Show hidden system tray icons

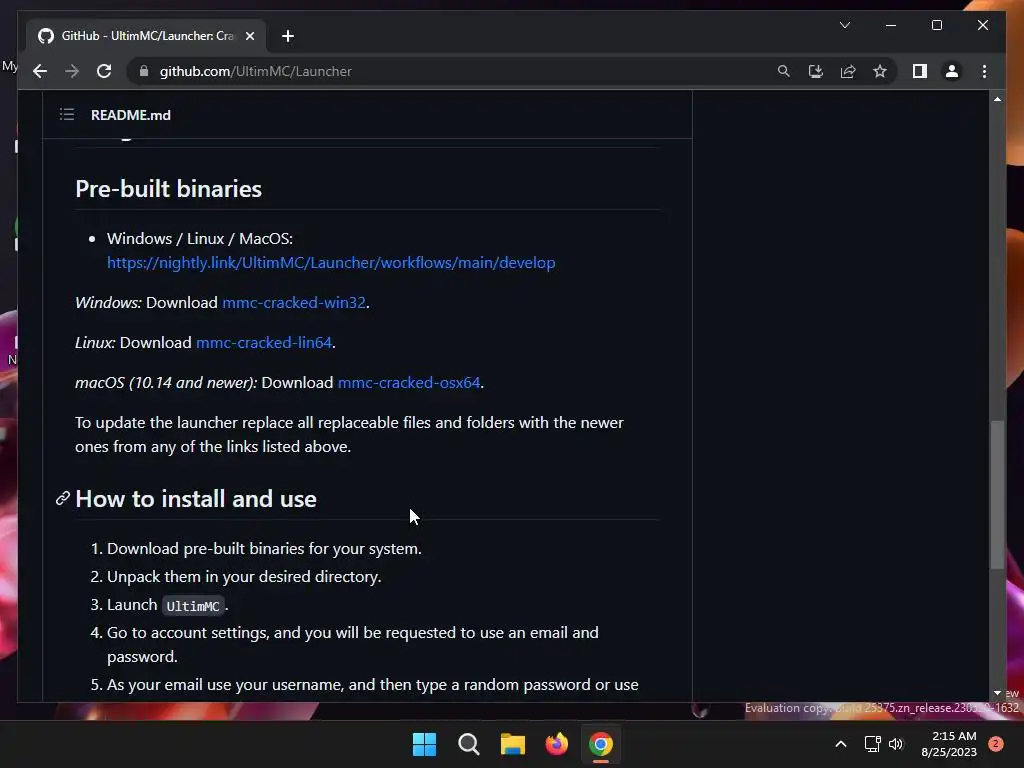[x=841, y=744]
